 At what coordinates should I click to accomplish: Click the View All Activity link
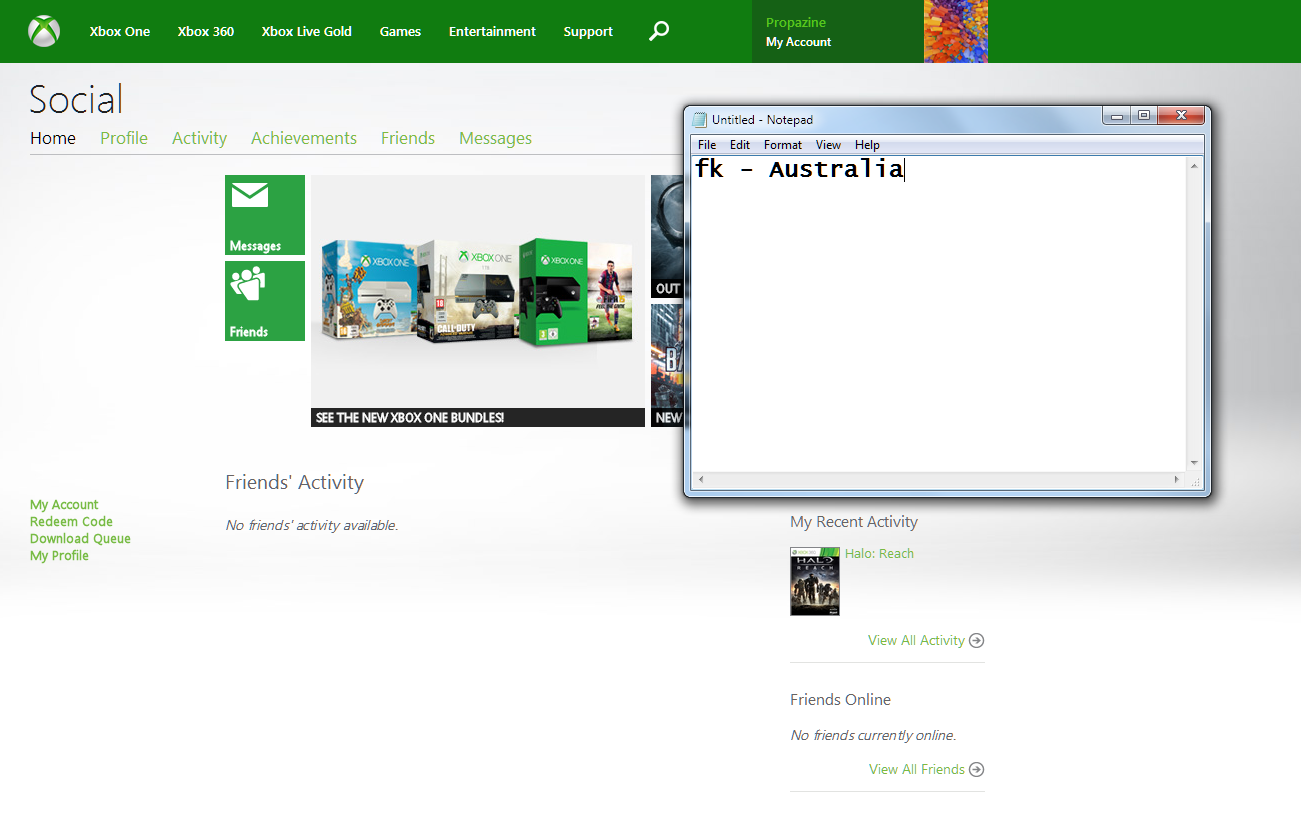click(916, 641)
